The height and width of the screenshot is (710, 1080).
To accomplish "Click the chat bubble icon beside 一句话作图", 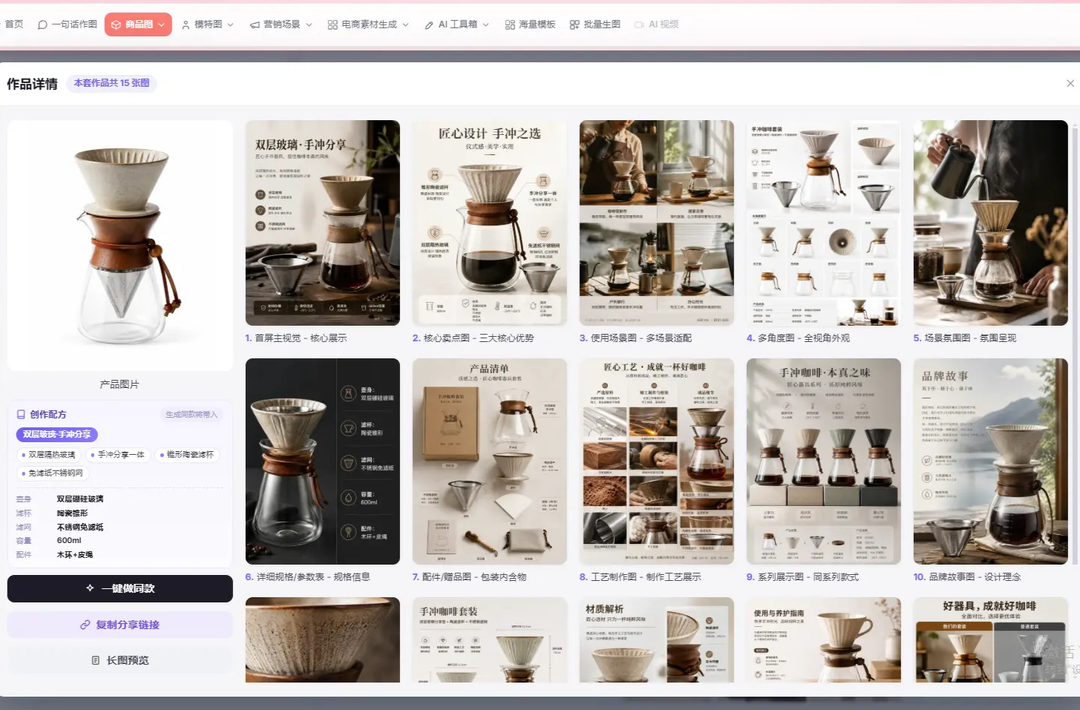I will [x=43, y=25].
